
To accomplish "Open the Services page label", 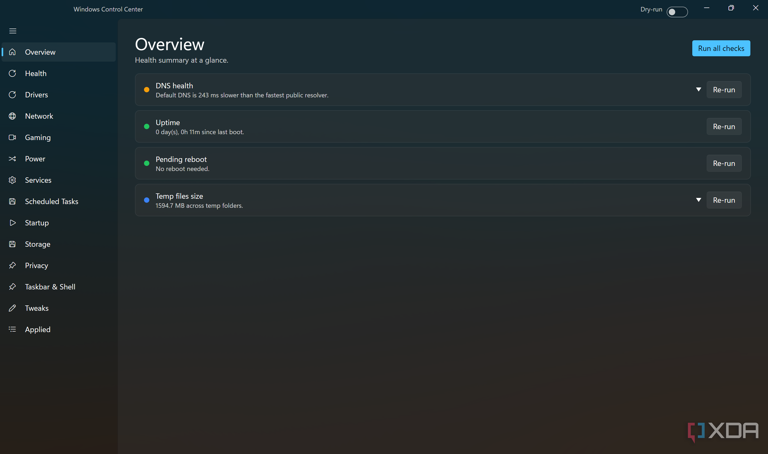I will [x=38, y=180].
